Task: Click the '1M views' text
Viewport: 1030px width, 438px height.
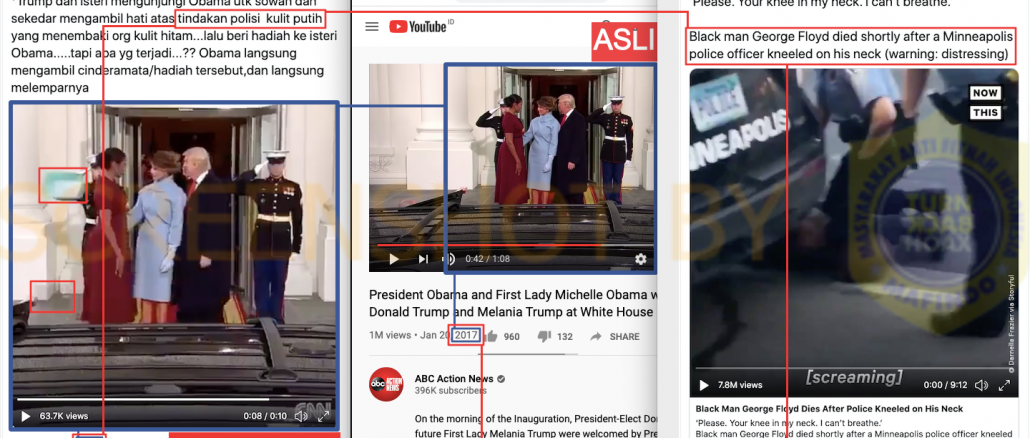Action: 390,336
